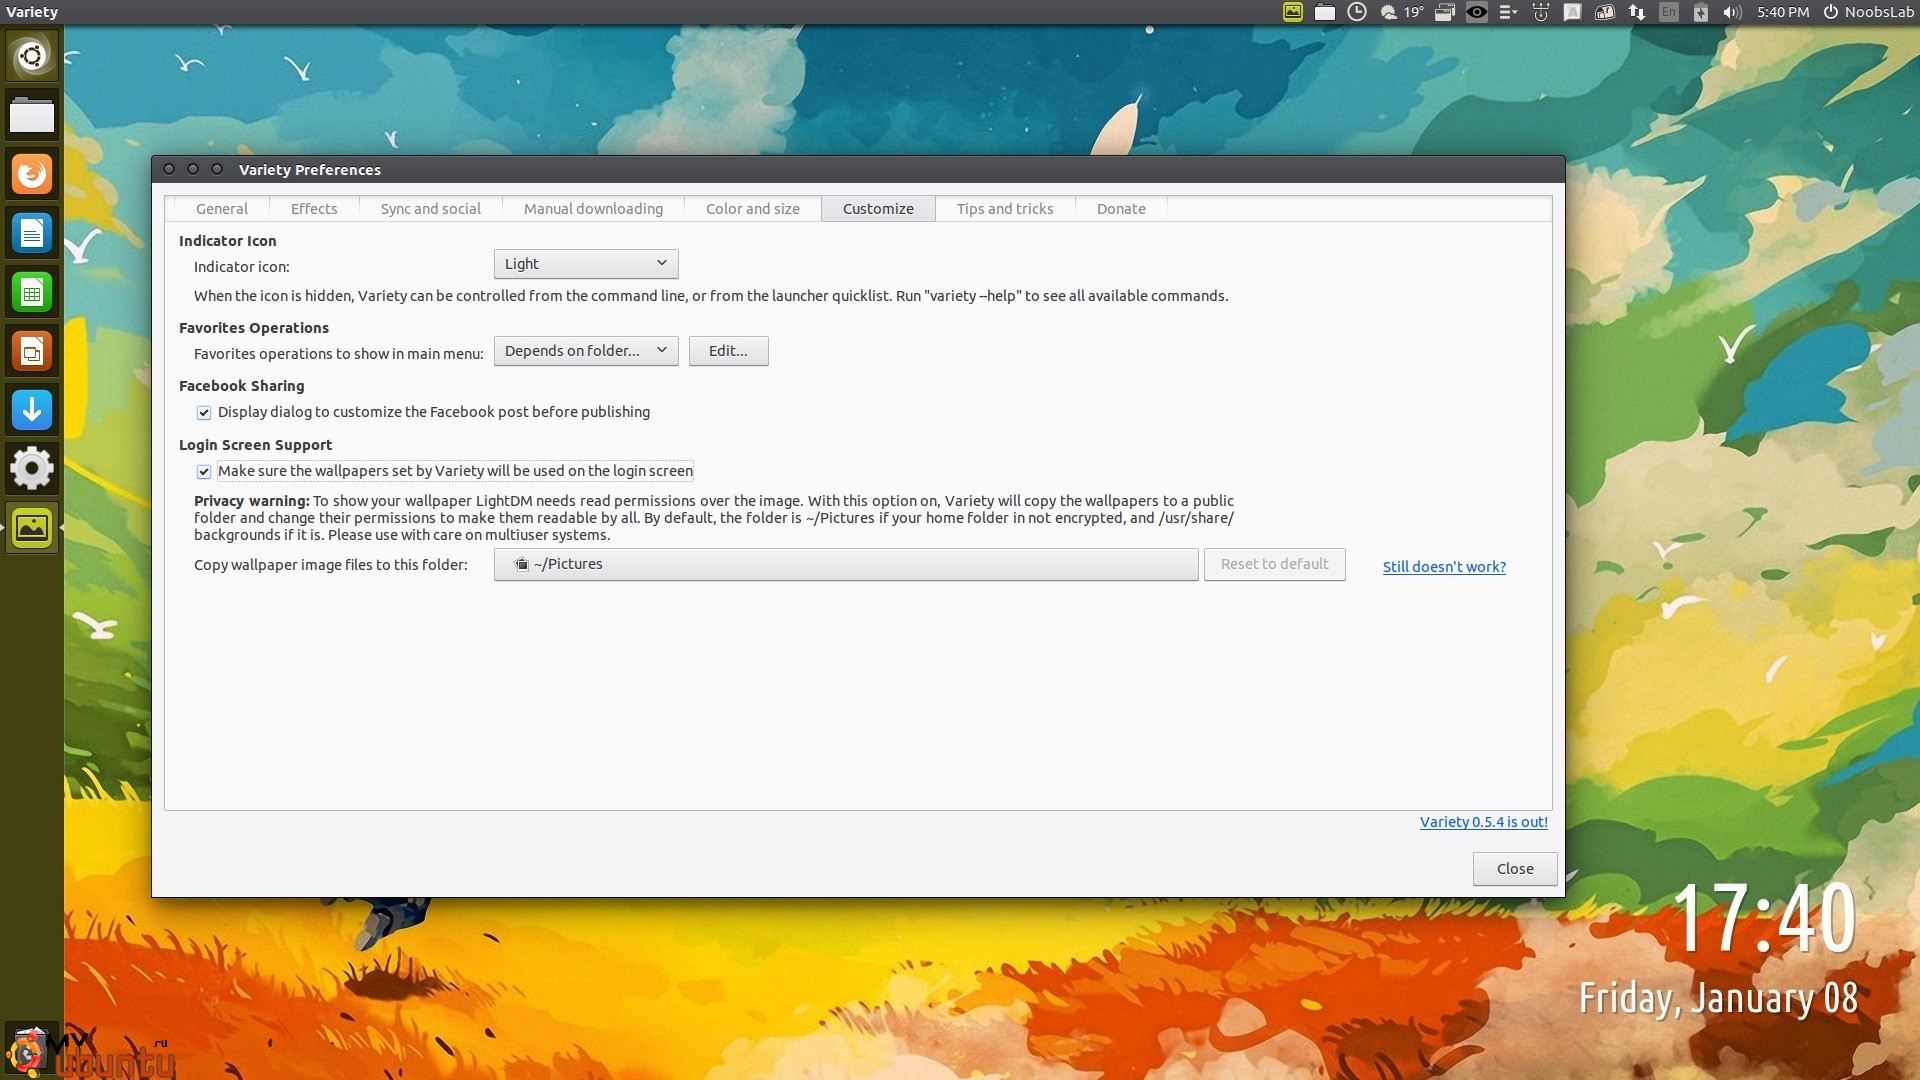Screen dimensions: 1920x1080
Task: Click the letter A indicator in top panel
Action: pos(1572,12)
